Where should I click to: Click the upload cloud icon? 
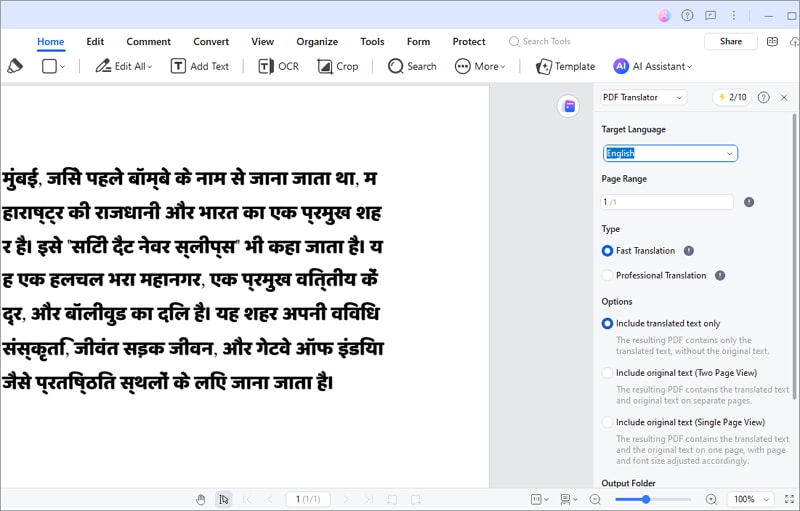coord(794,42)
